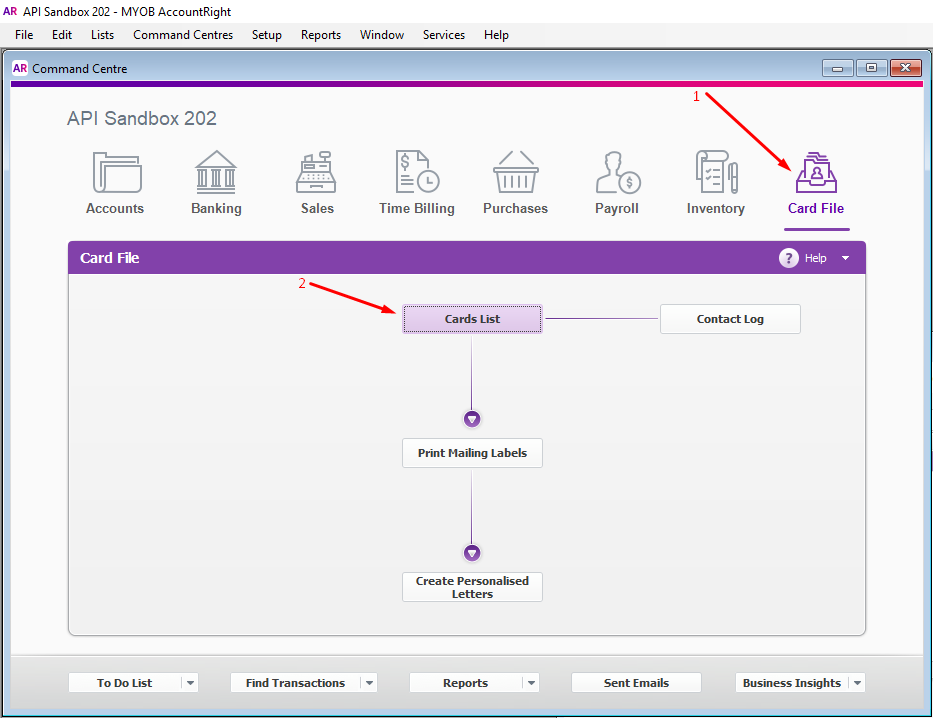
Task: Close the Command Centre window
Action: click(x=906, y=68)
